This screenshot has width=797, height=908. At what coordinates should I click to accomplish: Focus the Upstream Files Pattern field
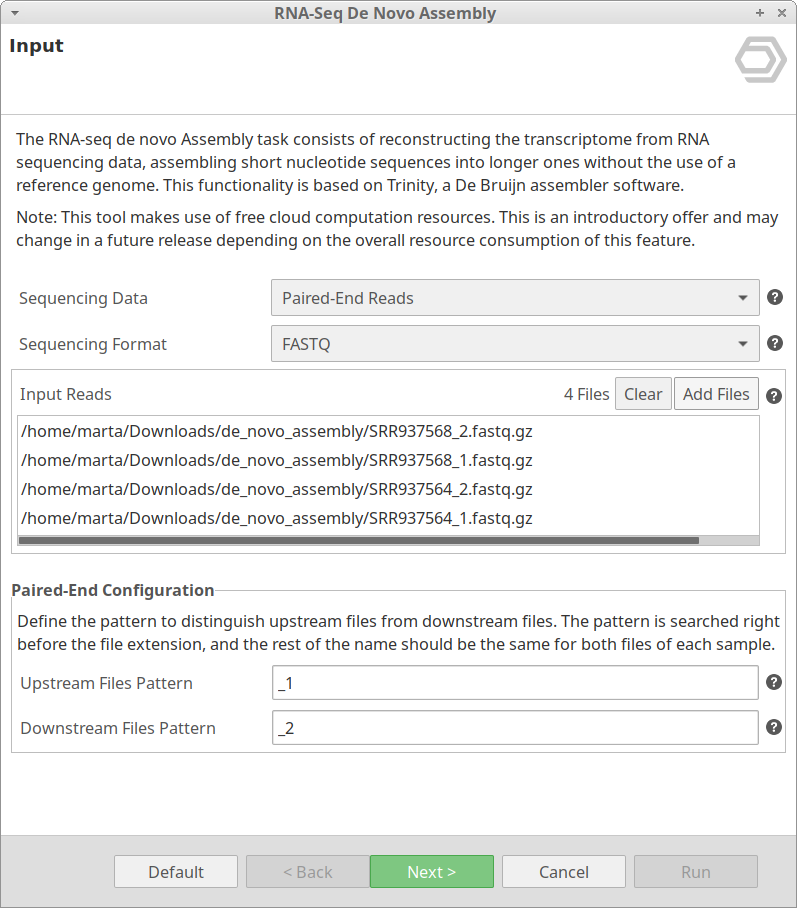click(514, 683)
